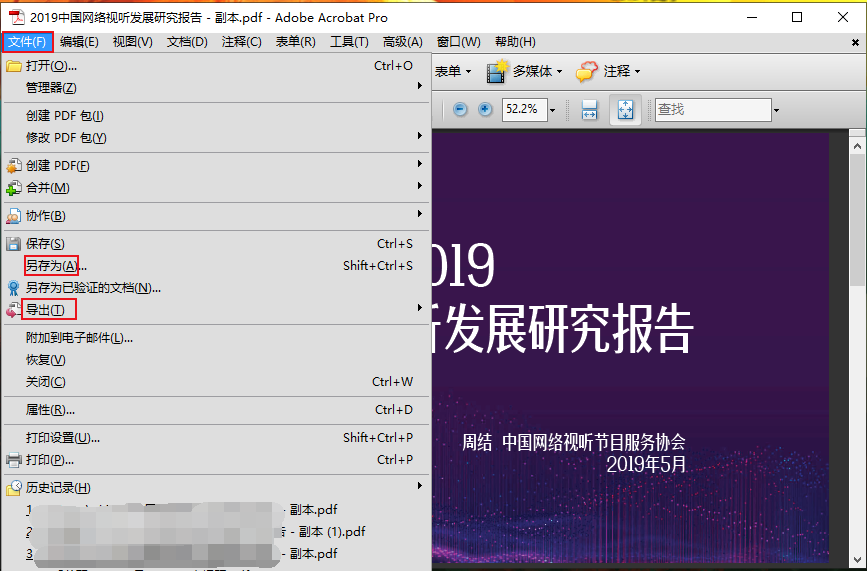
Task: Open the 注释(C) menu
Action: pos(242,42)
